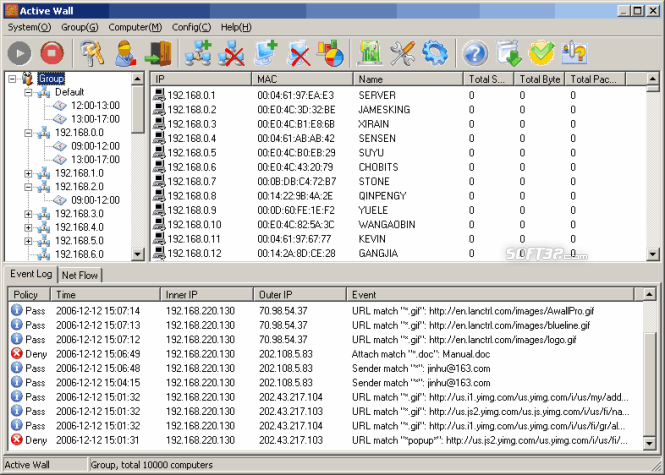The width and height of the screenshot is (665, 475).
Task: Select the event at 2006-12-12 15:07:13
Action: (325, 325)
